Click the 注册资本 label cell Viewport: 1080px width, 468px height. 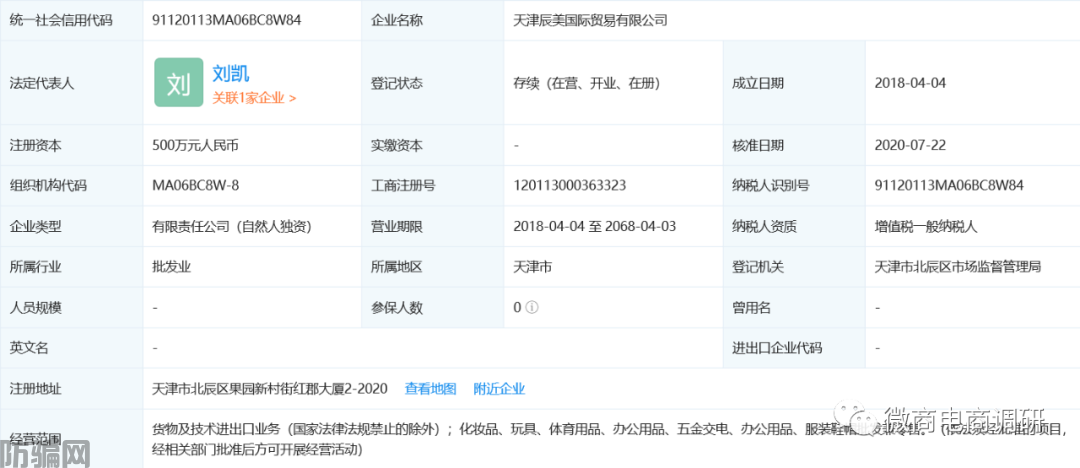click(71, 145)
